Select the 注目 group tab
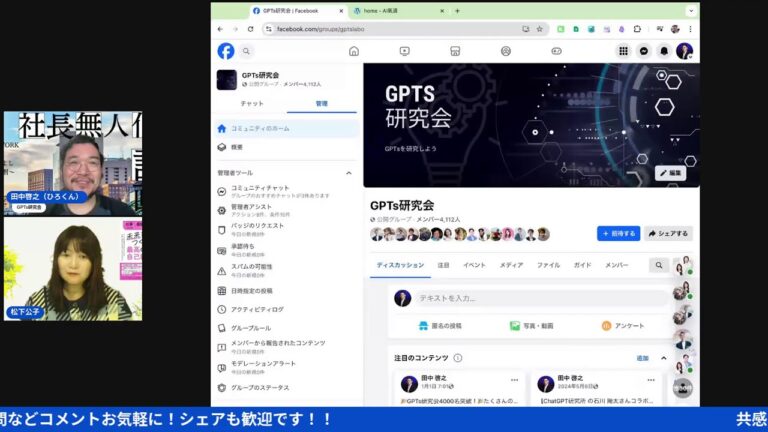 pyautogui.click(x=443, y=265)
